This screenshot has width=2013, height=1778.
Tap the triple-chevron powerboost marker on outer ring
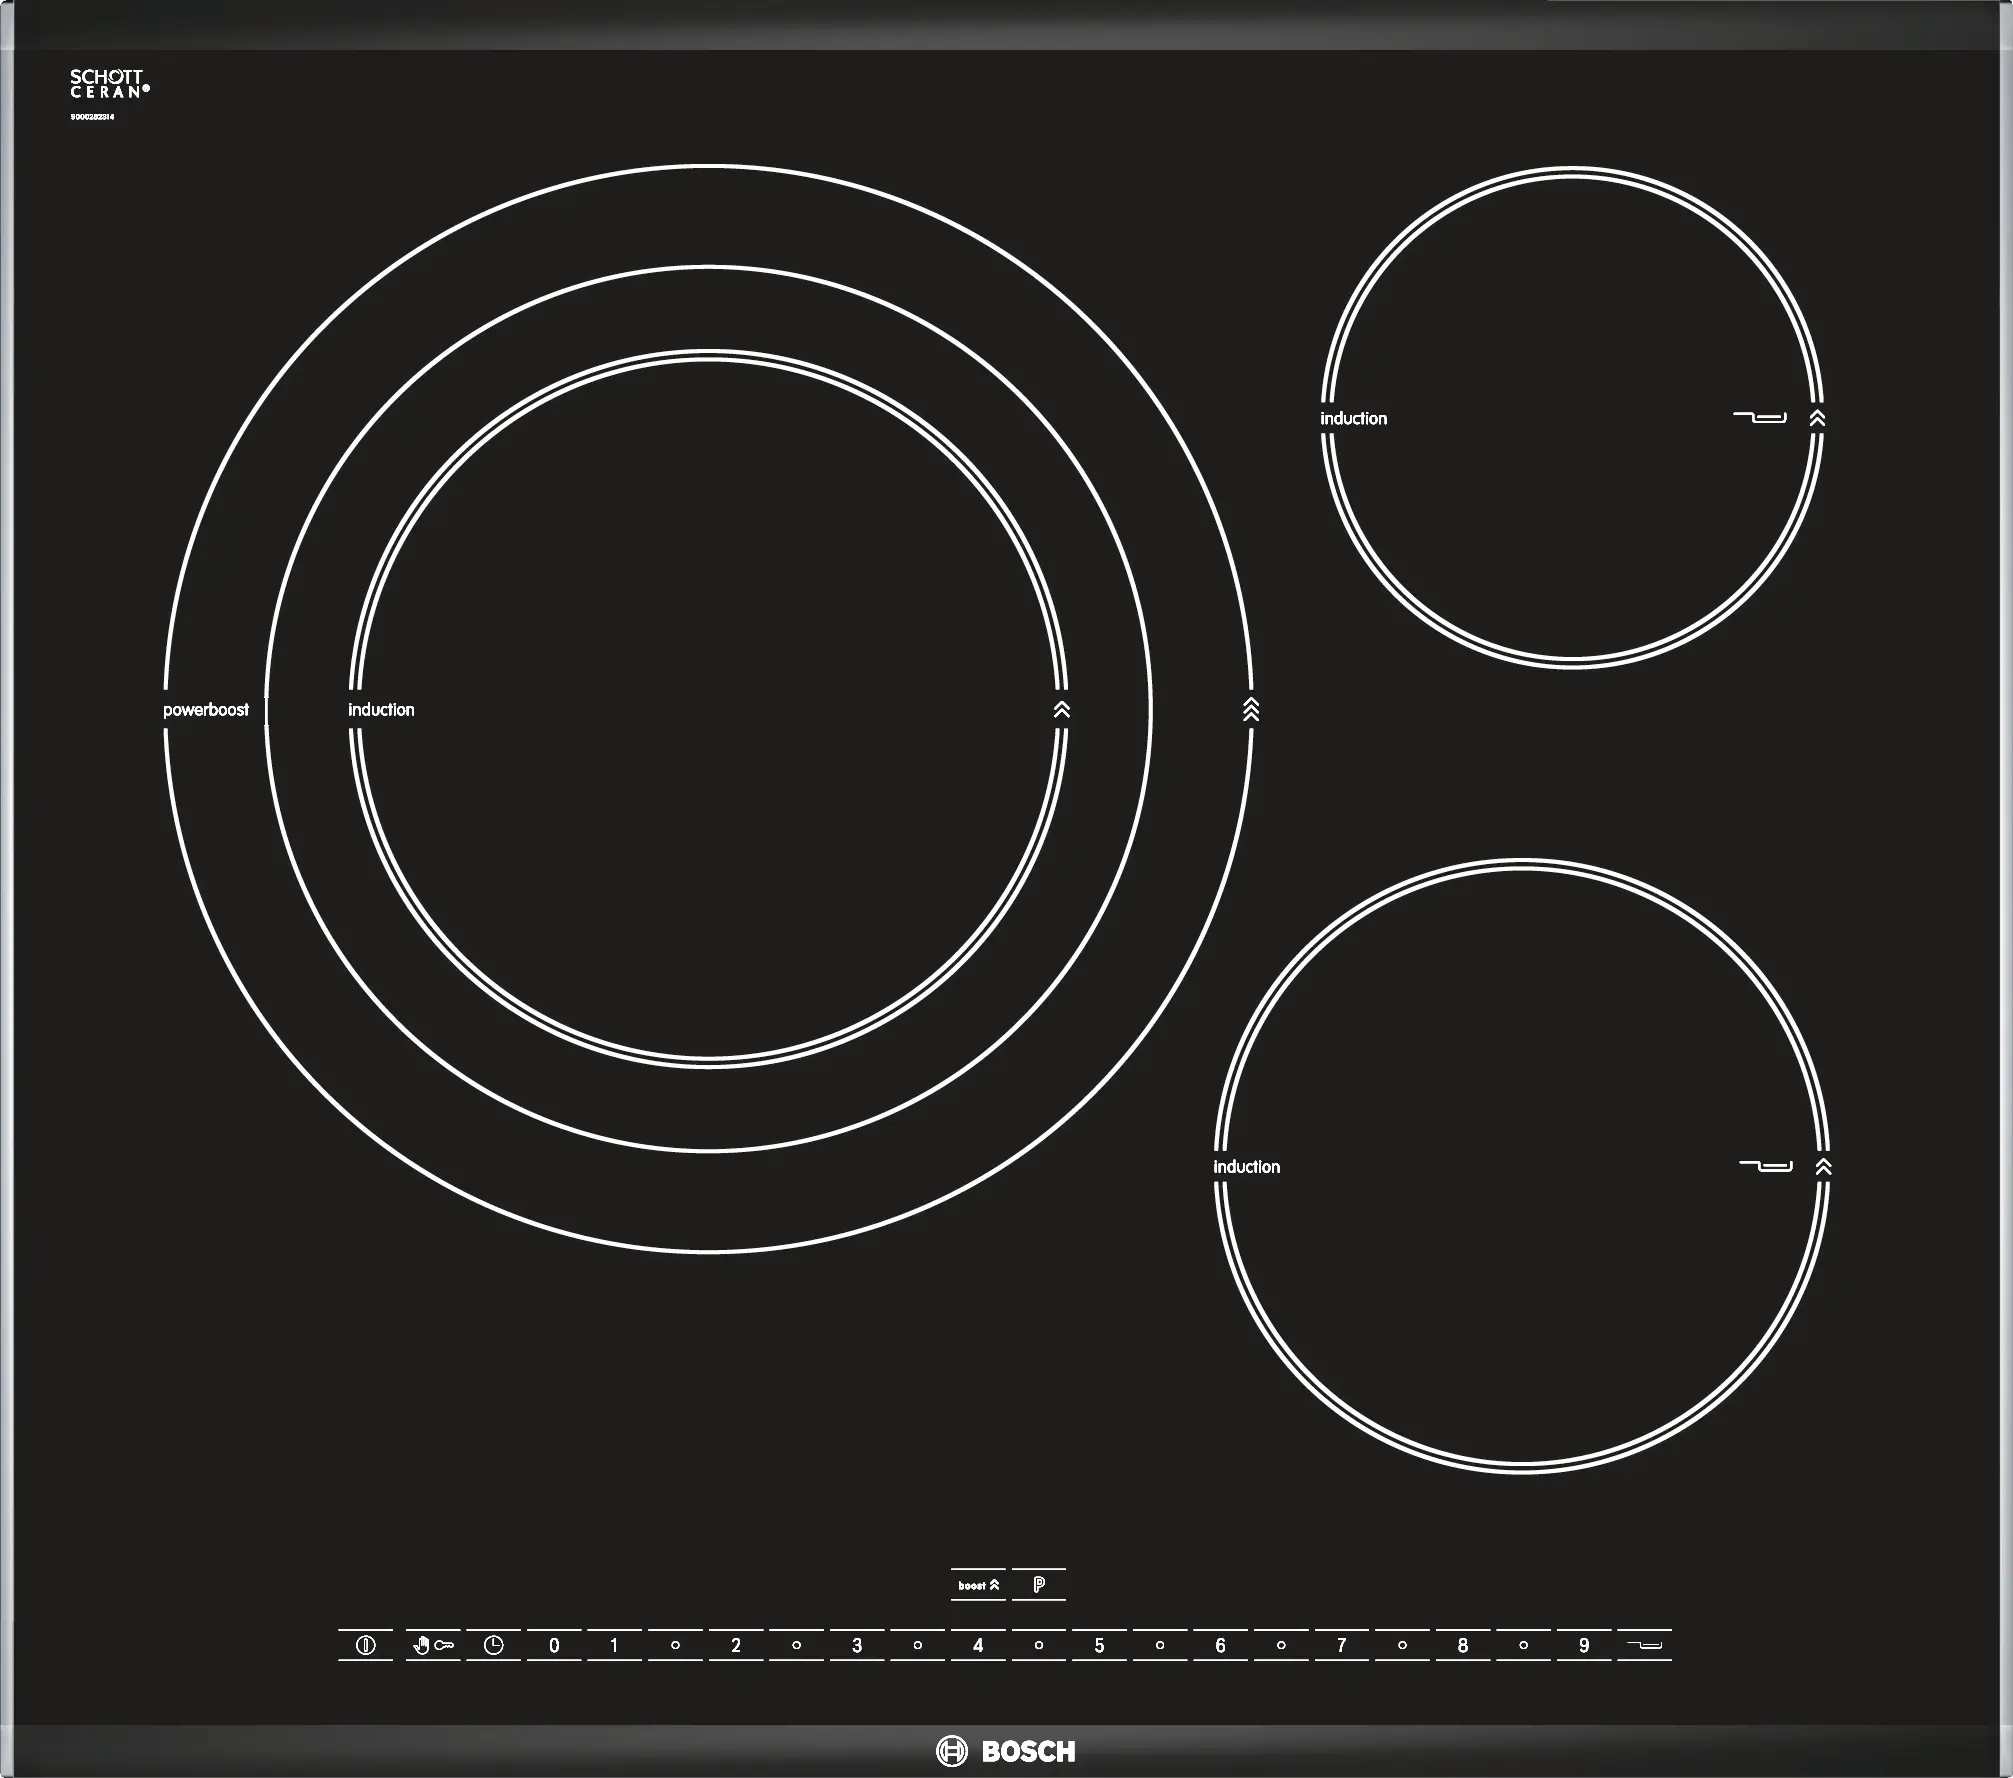(1250, 709)
